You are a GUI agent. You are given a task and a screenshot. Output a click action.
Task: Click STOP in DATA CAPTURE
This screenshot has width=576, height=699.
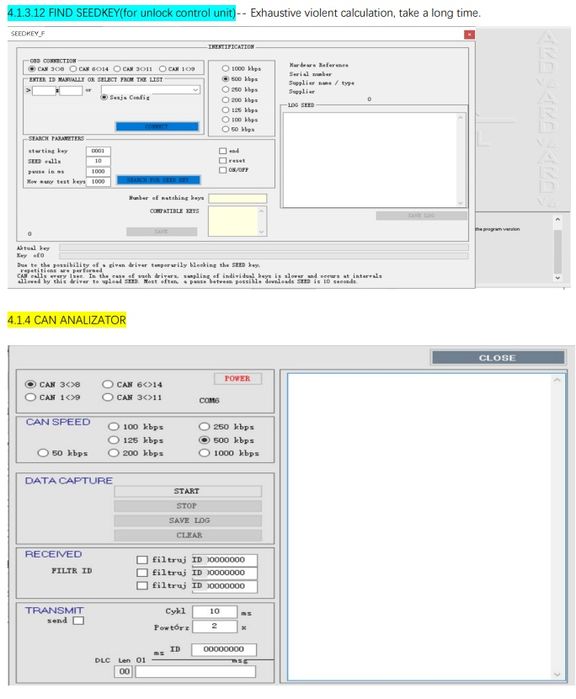point(188,506)
